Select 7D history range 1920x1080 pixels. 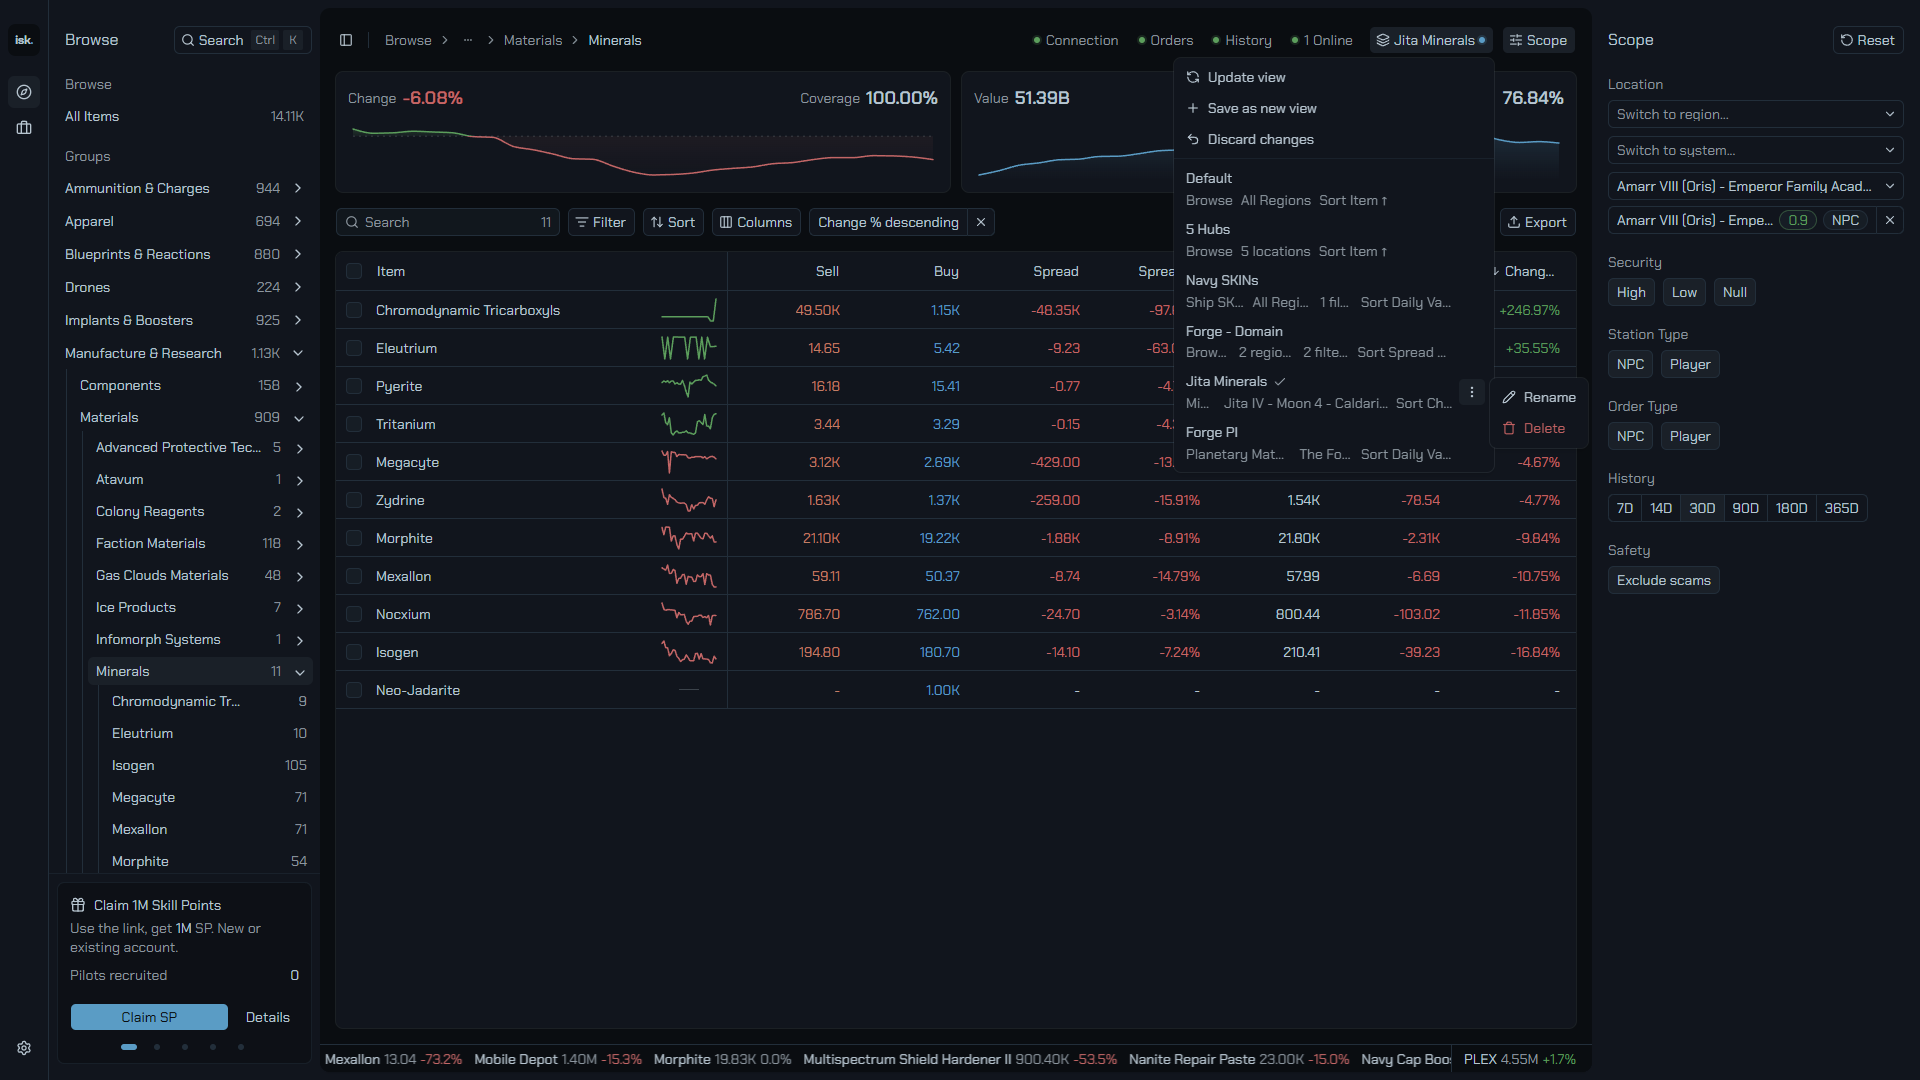[x=1625, y=508]
